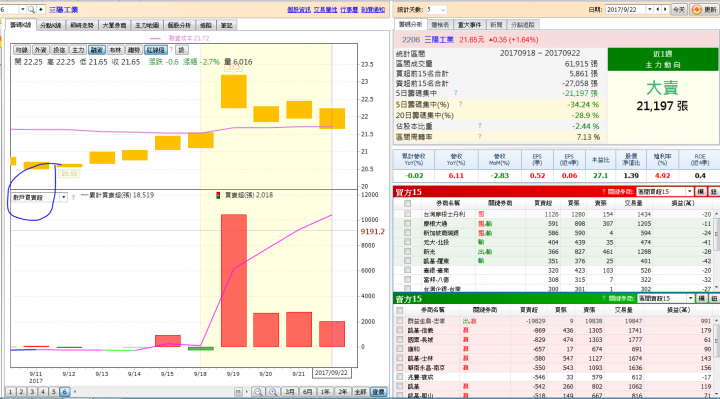Click the plus add-stock icon
Image resolution: width=720 pixels, height=399 pixels.
coord(41,10)
